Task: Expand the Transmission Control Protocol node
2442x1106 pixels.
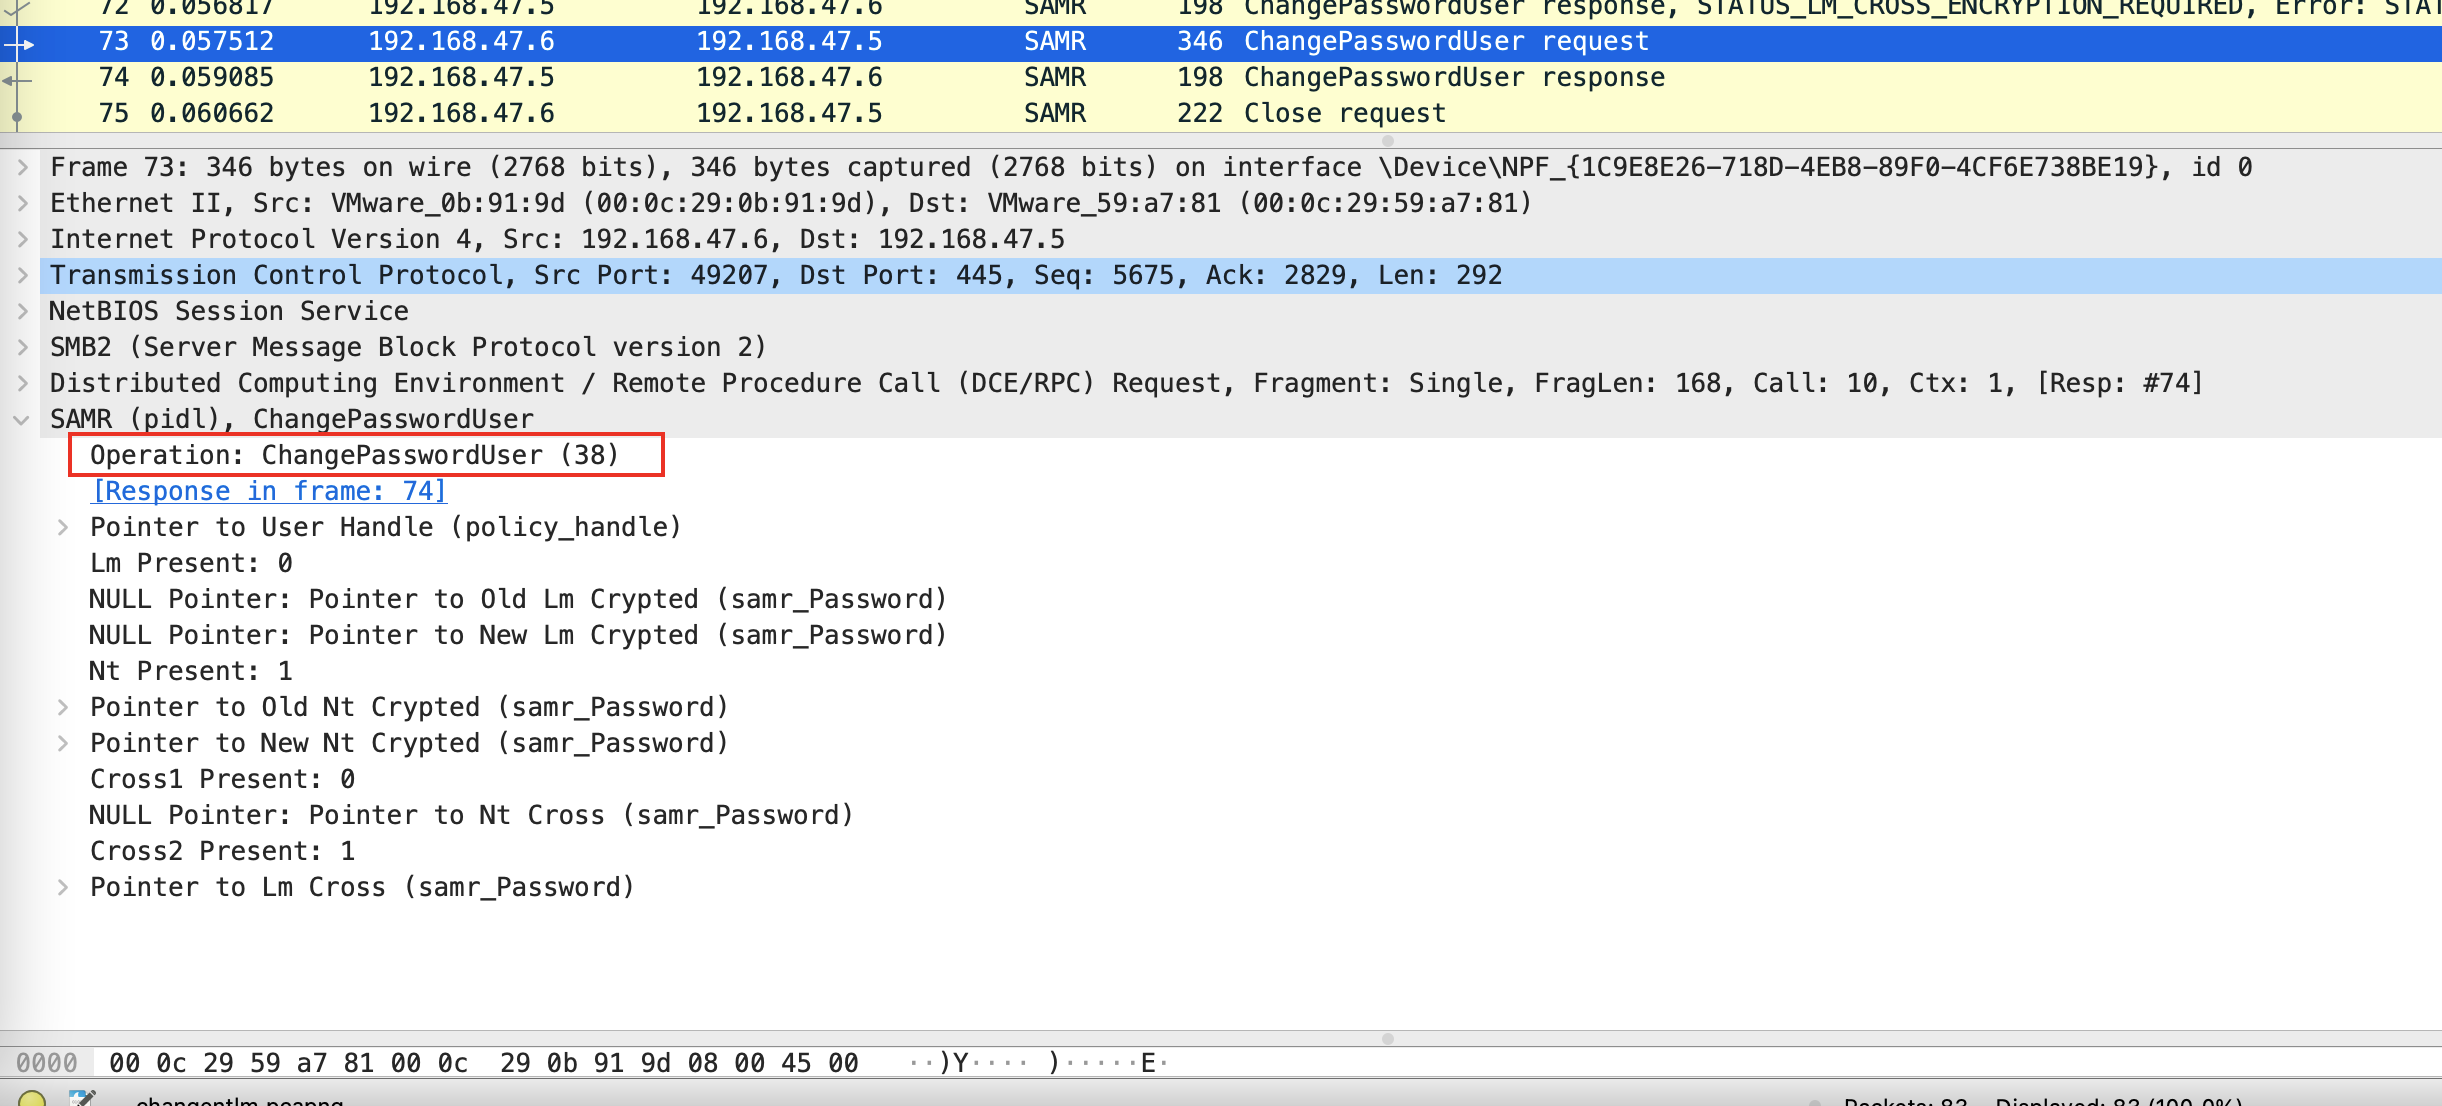Action: coord(22,275)
